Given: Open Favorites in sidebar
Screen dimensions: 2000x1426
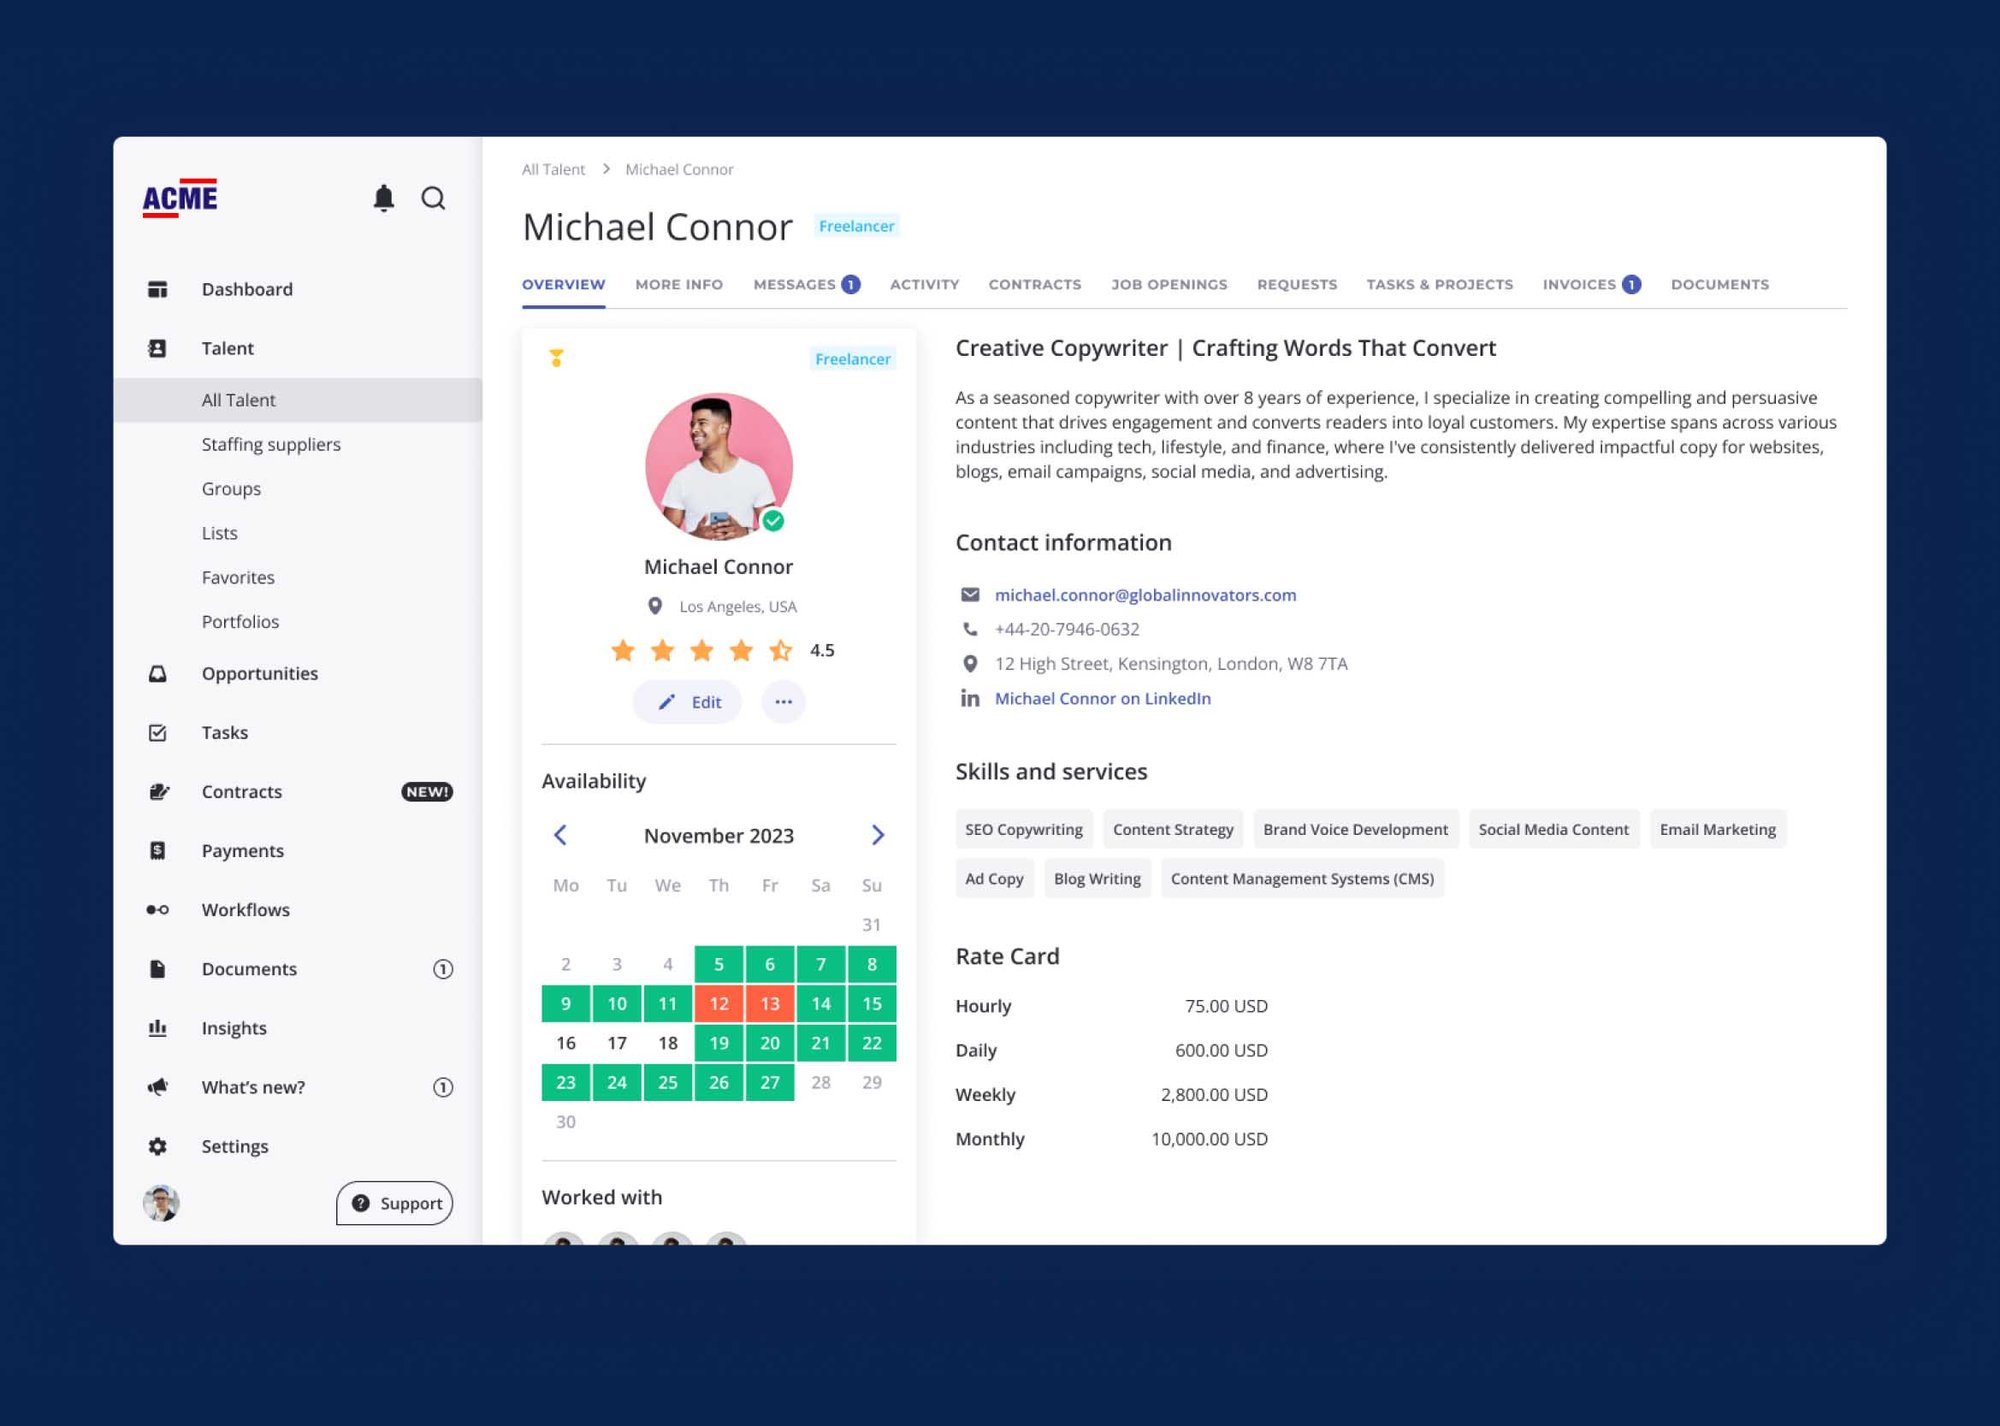Looking at the screenshot, I should click(x=238, y=577).
